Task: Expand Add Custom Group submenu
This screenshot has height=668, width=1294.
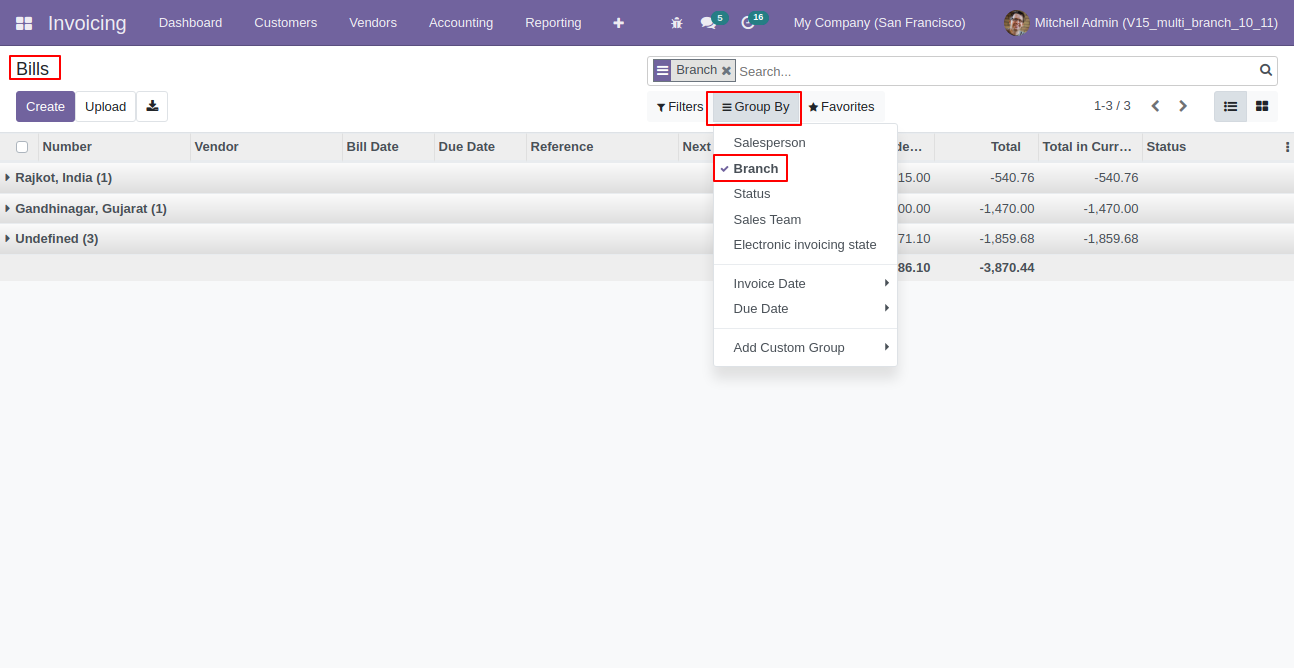Action: [x=805, y=347]
